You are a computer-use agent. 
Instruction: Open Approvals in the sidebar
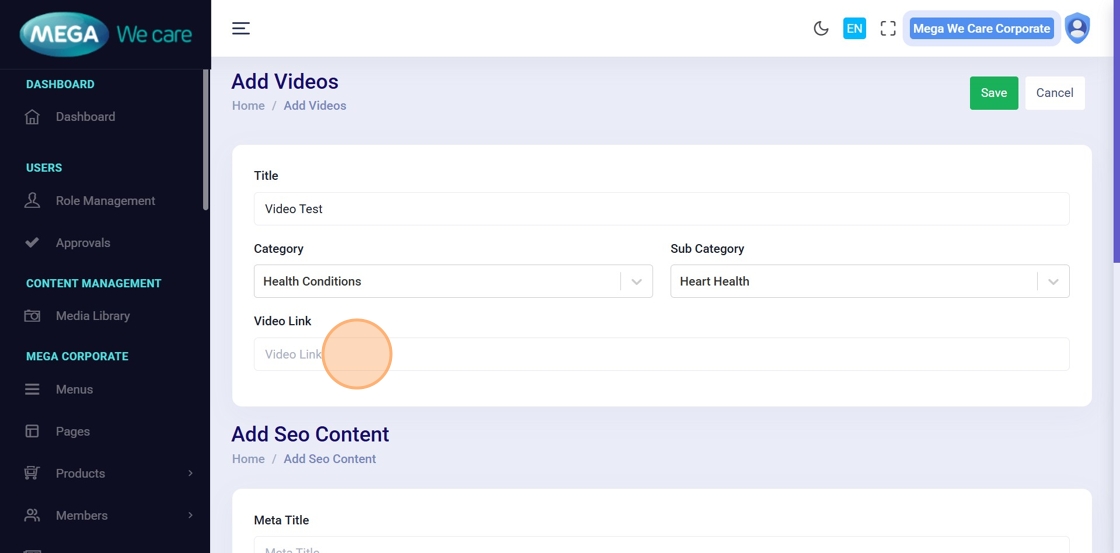click(83, 243)
